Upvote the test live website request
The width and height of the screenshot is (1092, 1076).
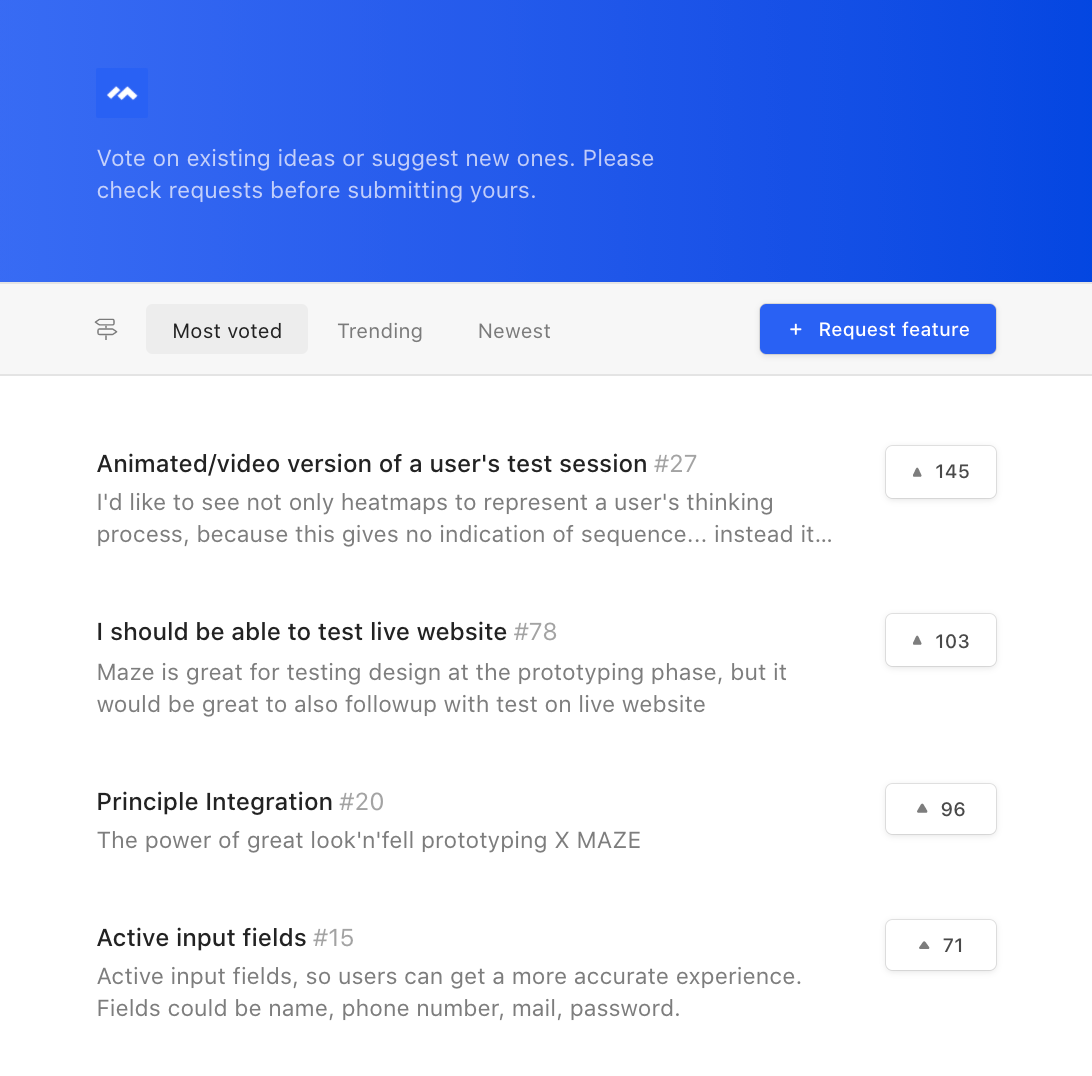pos(941,641)
